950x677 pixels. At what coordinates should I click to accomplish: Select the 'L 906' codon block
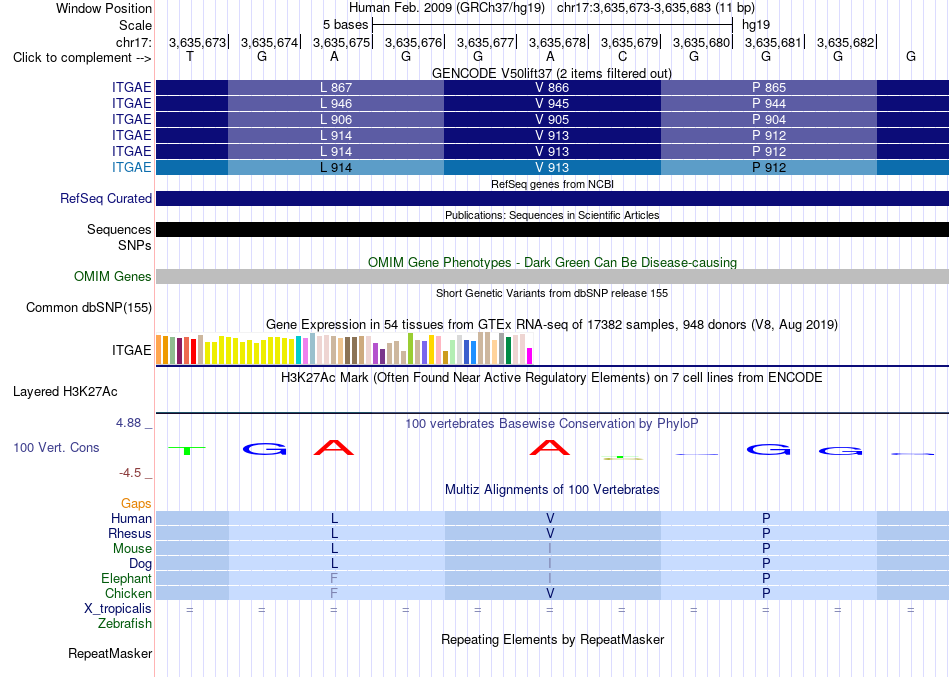[x=336, y=119]
